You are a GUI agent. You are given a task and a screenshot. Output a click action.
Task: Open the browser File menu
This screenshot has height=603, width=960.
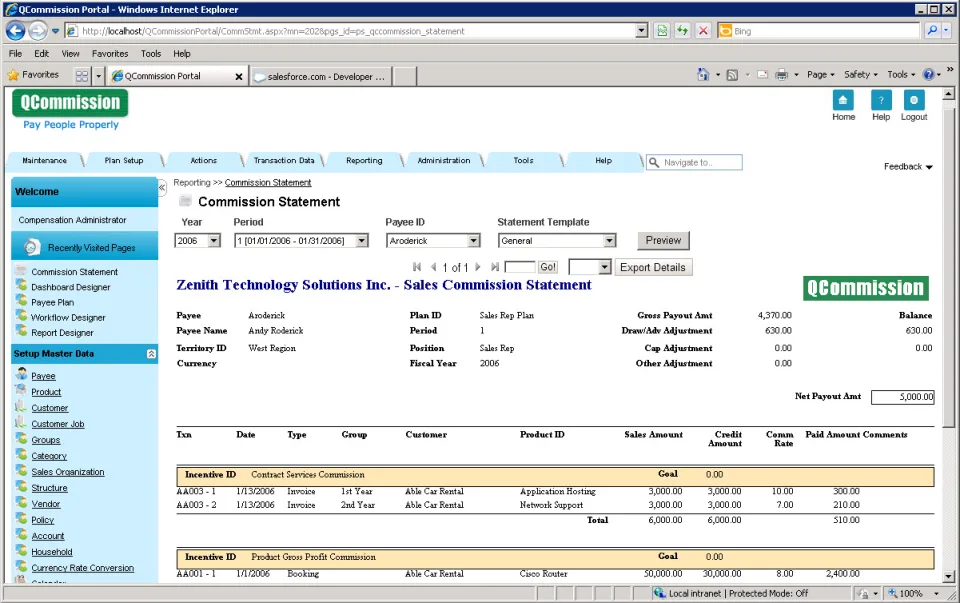[x=15, y=54]
